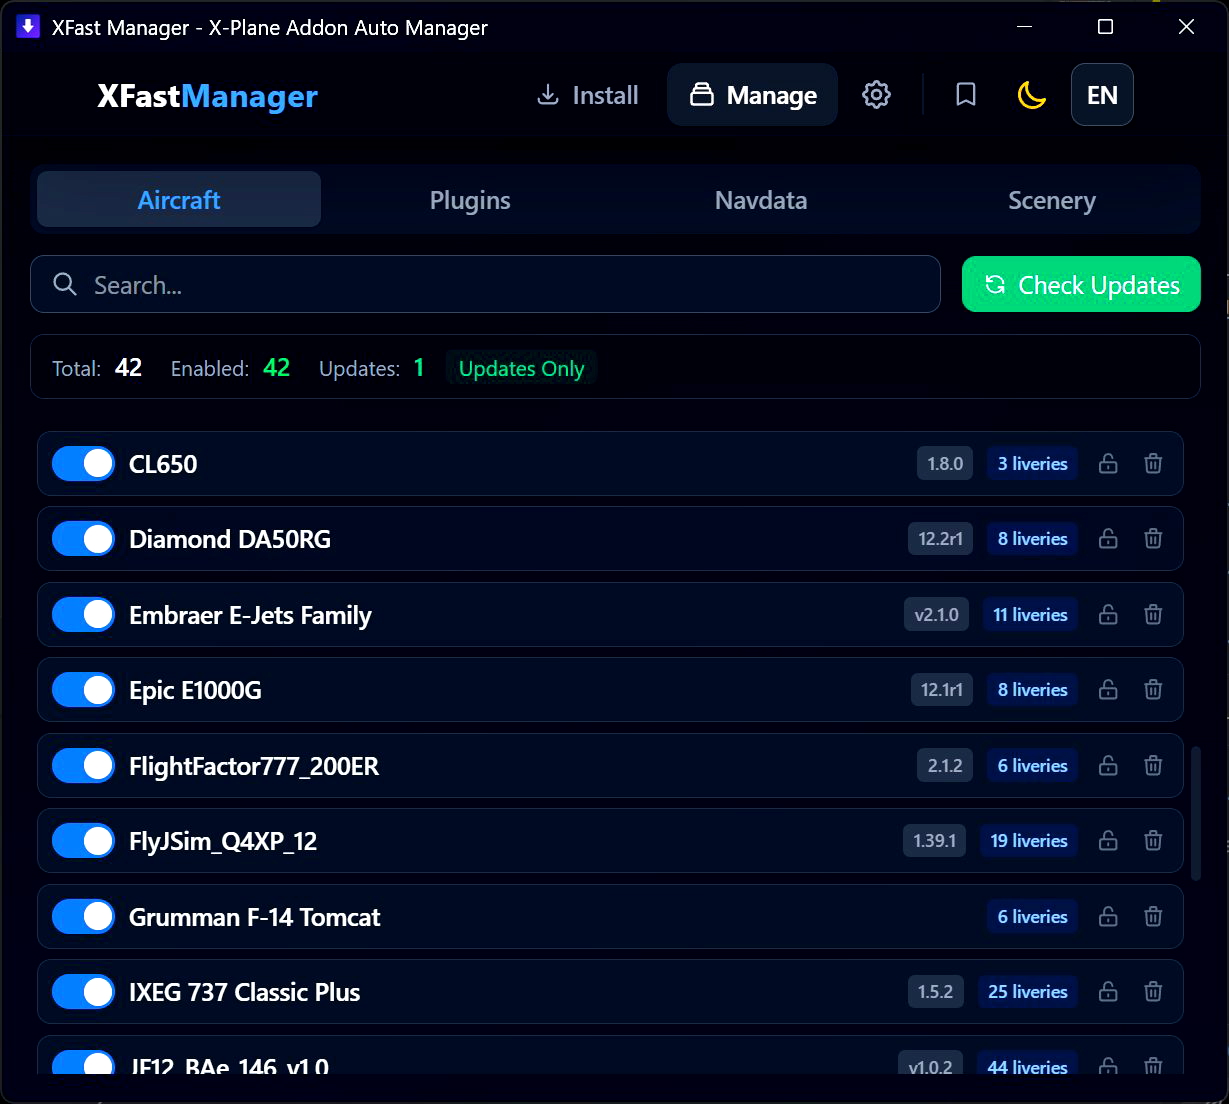Disable the CL650 toggle switch
Image resolution: width=1229 pixels, height=1104 pixels.
pos(84,464)
